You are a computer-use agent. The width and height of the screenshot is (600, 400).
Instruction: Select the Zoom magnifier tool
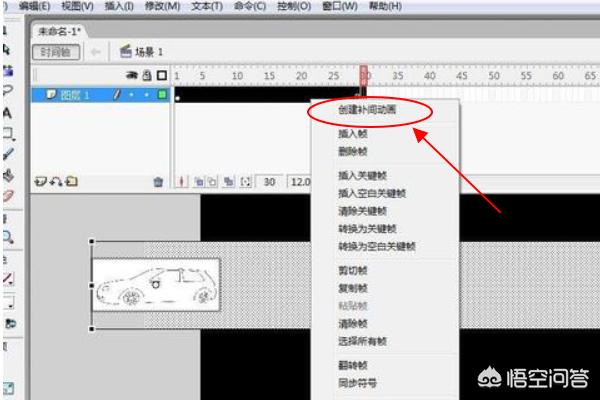pos(7,237)
